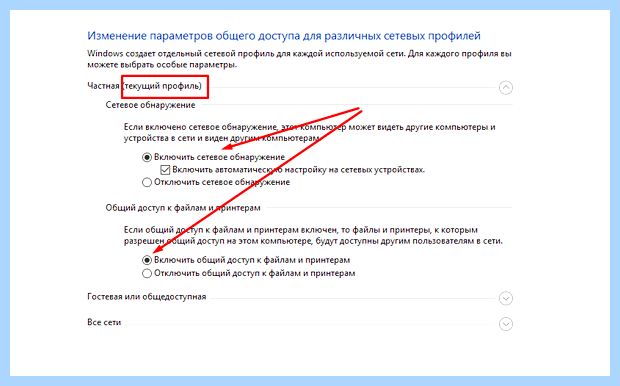The height and width of the screenshot is (386, 620).
Task: Expand the 'Все сети' section chevron
Action: 506,324
